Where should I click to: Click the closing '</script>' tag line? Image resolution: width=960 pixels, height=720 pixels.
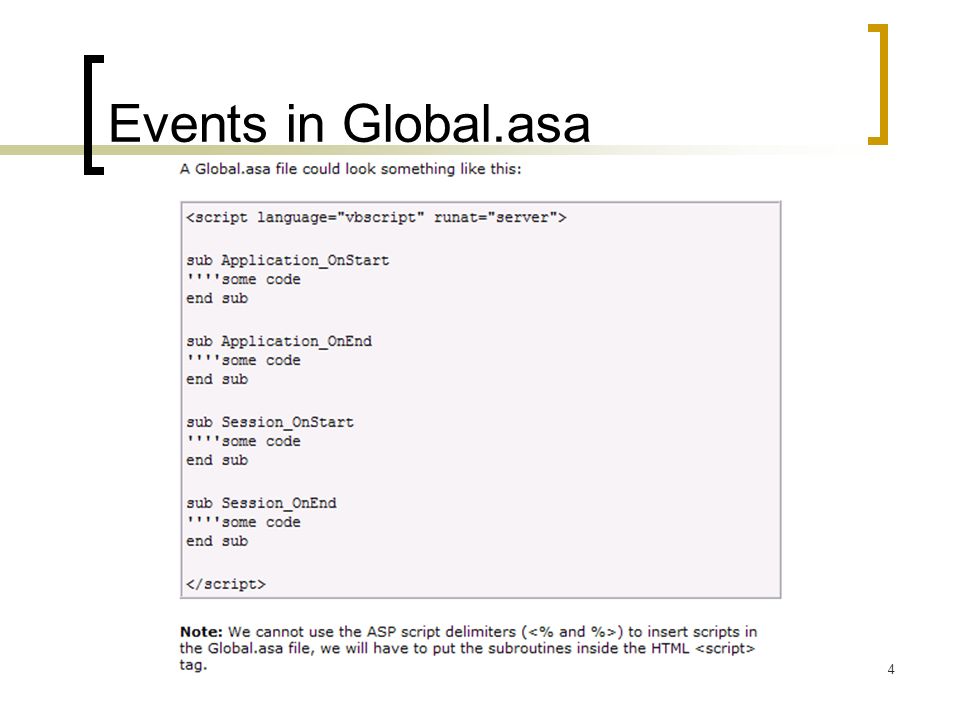coord(226,584)
